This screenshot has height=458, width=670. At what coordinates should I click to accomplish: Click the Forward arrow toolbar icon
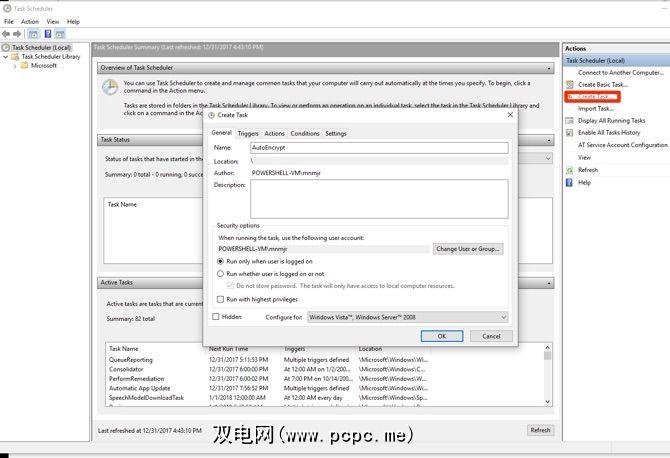click(17, 34)
